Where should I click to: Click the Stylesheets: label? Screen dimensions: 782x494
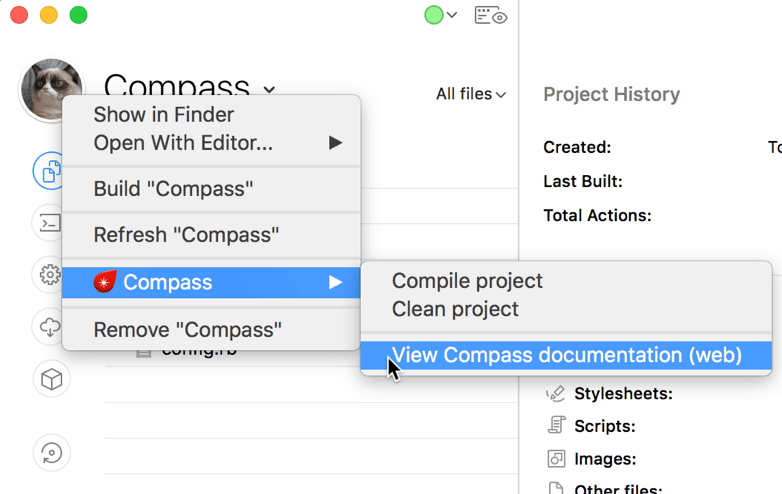(623, 393)
